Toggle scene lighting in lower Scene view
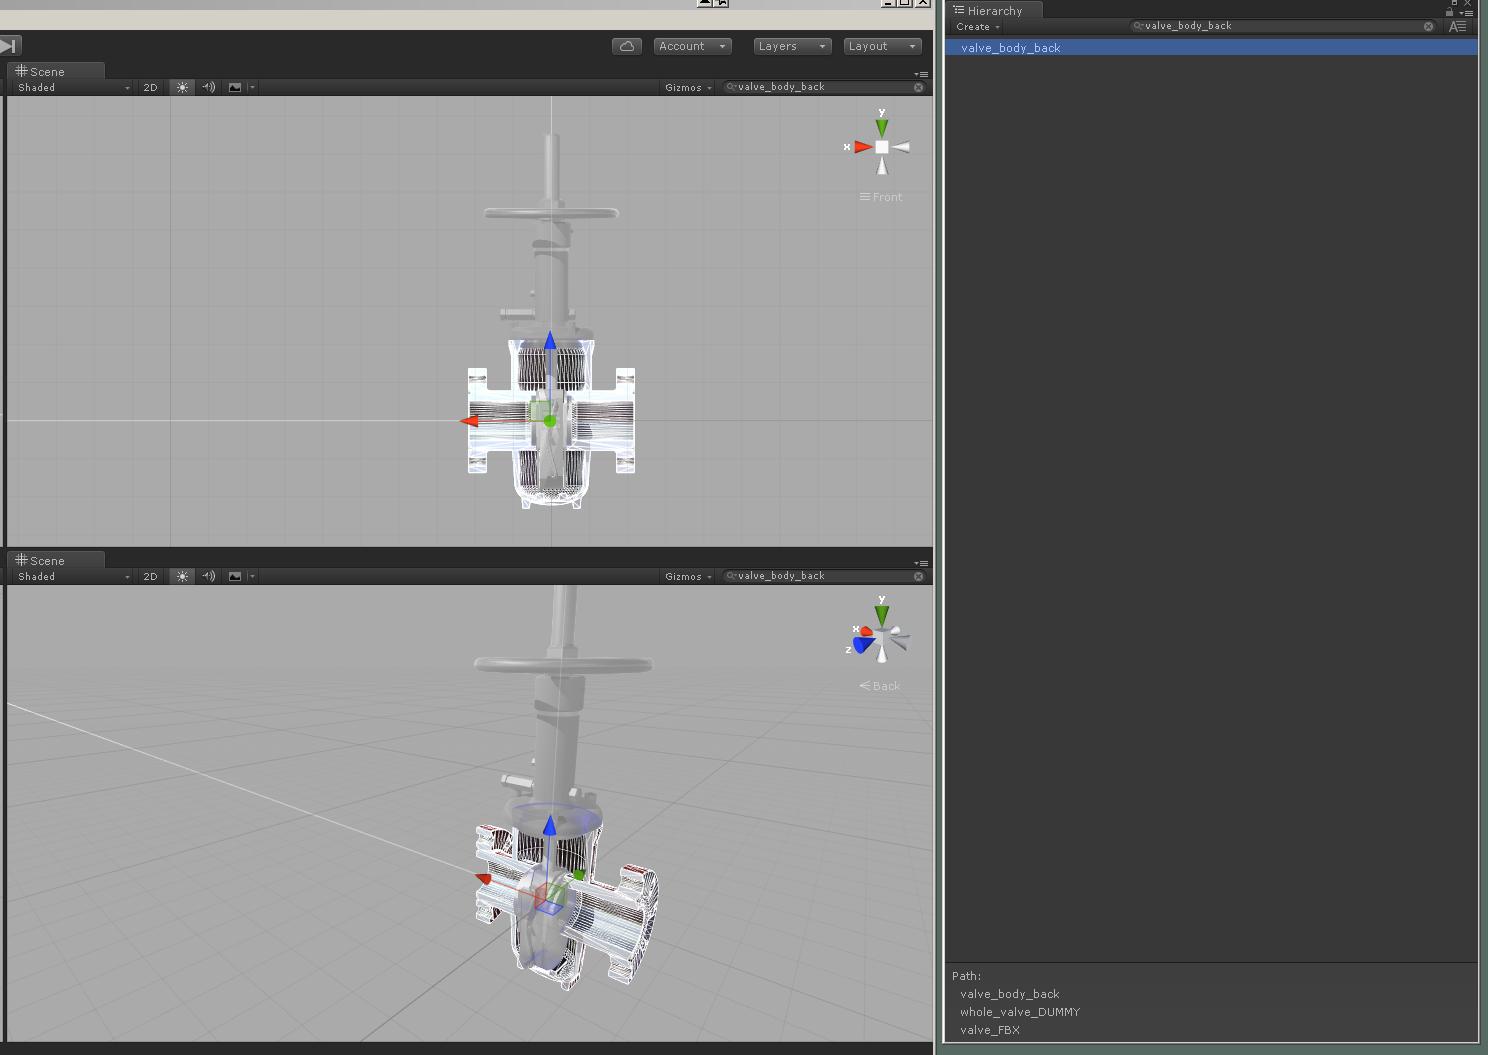 (x=182, y=577)
